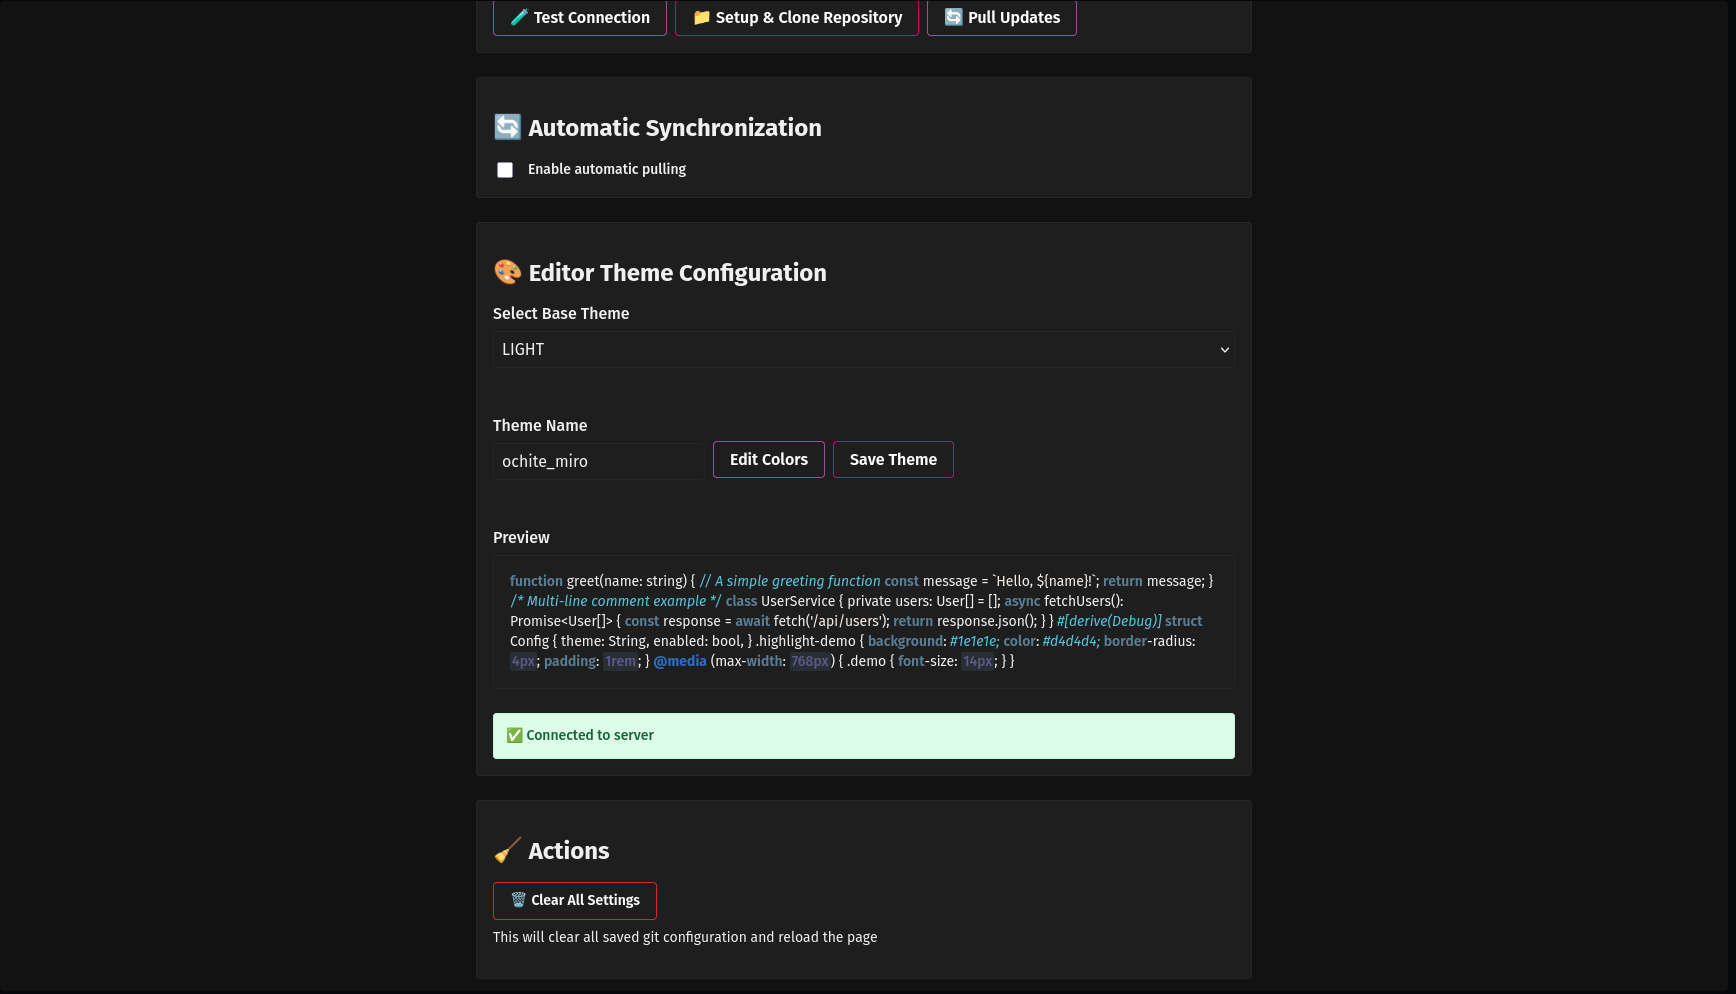Enable the automatic pulling checkbox
The width and height of the screenshot is (1736, 994).
click(x=505, y=170)
